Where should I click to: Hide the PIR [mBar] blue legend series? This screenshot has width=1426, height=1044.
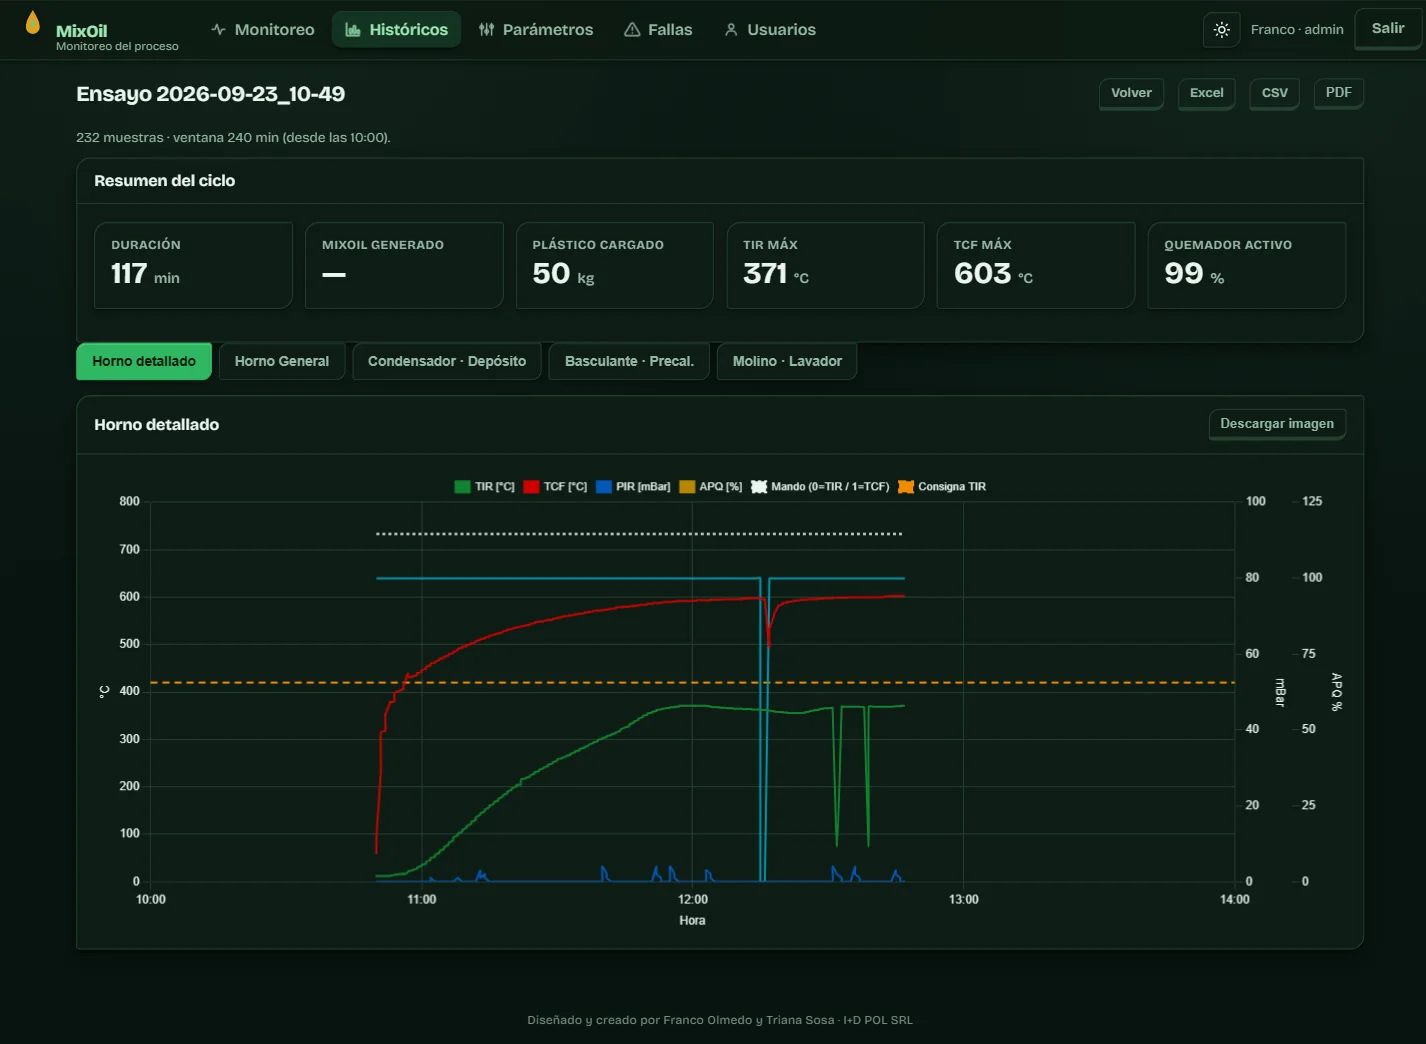(x=633, y=487)
